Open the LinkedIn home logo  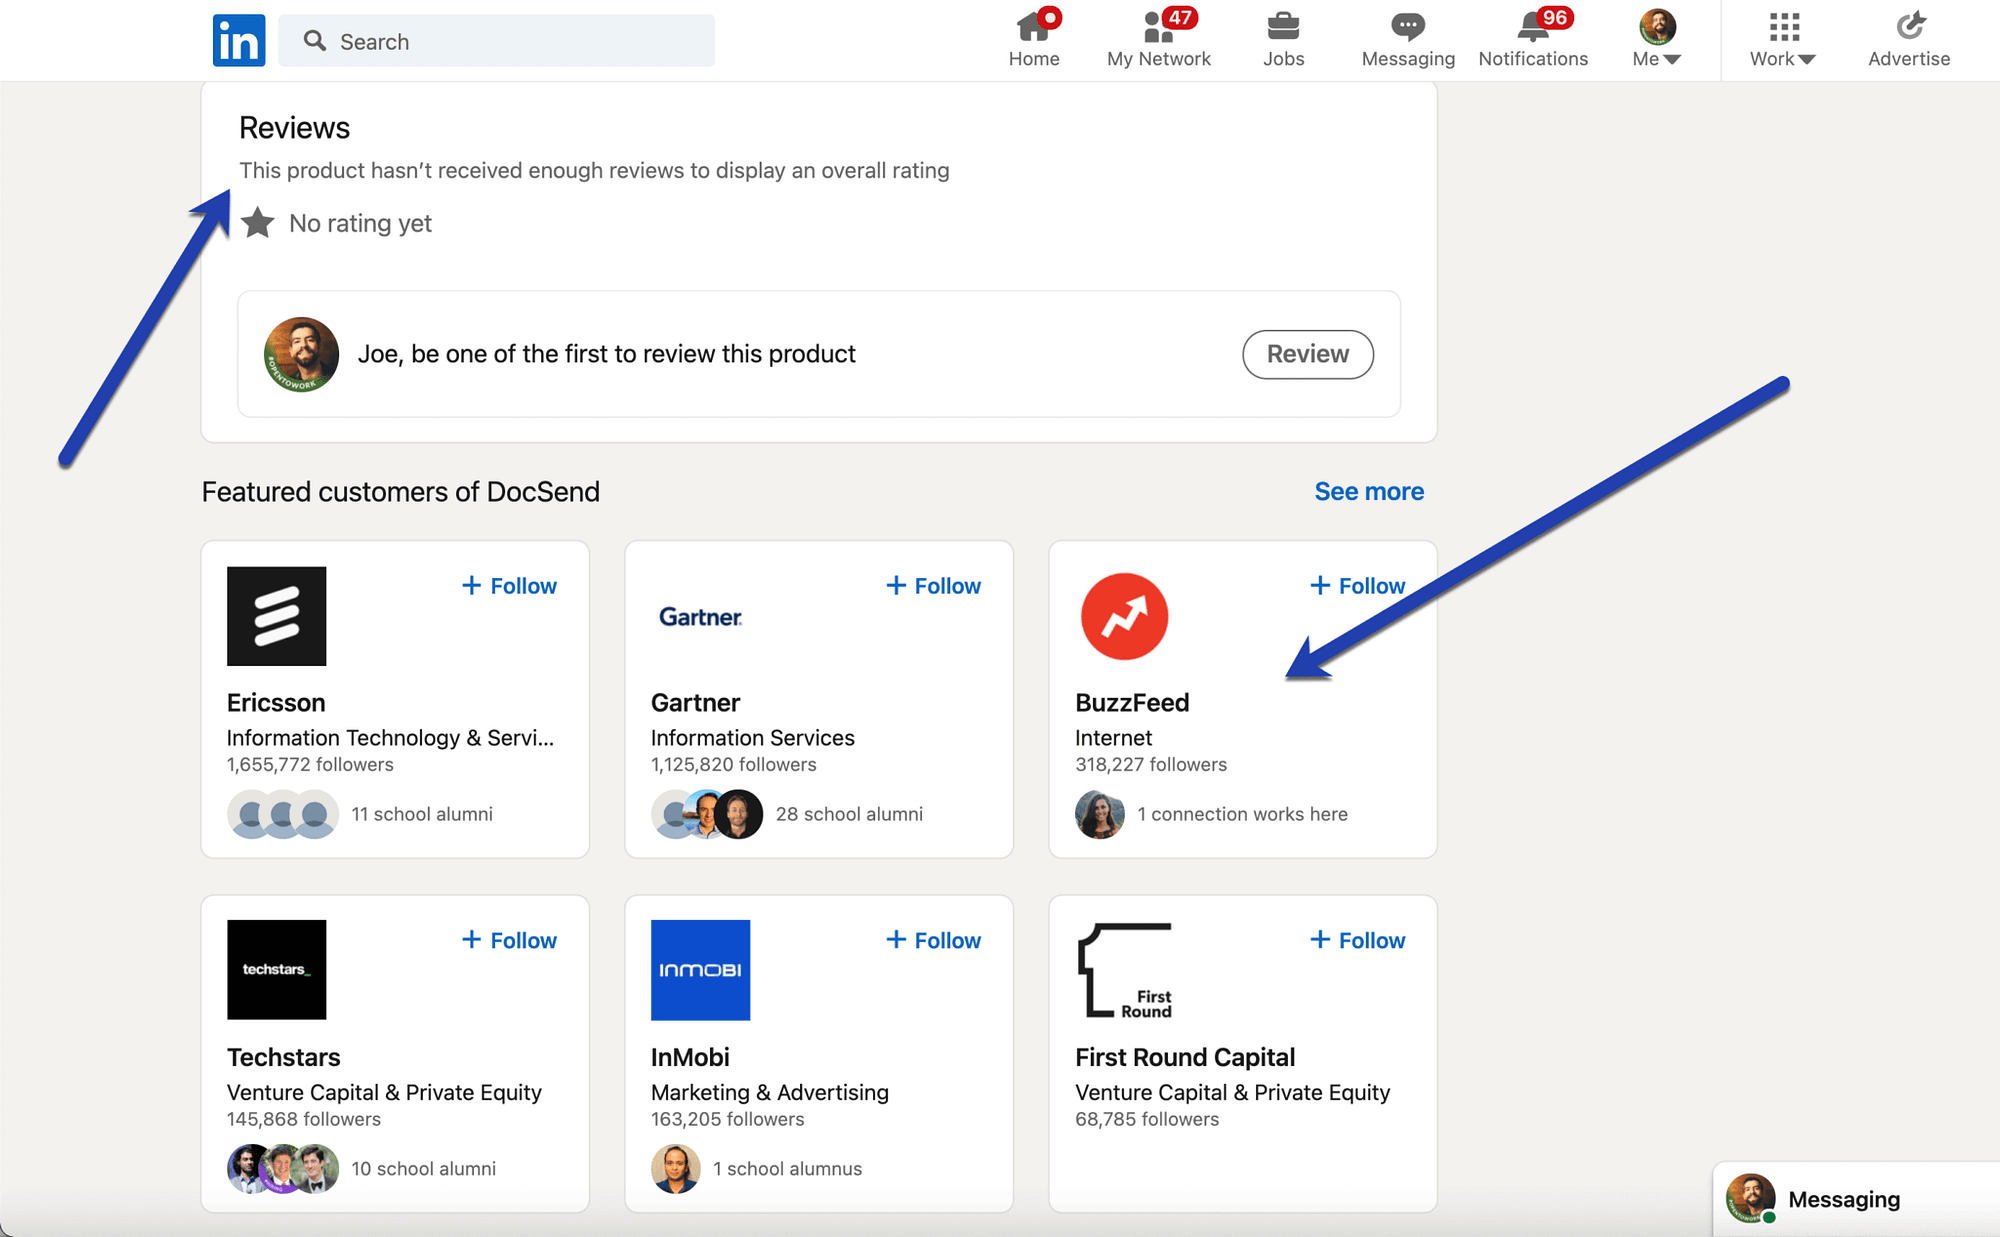[239, 40]
